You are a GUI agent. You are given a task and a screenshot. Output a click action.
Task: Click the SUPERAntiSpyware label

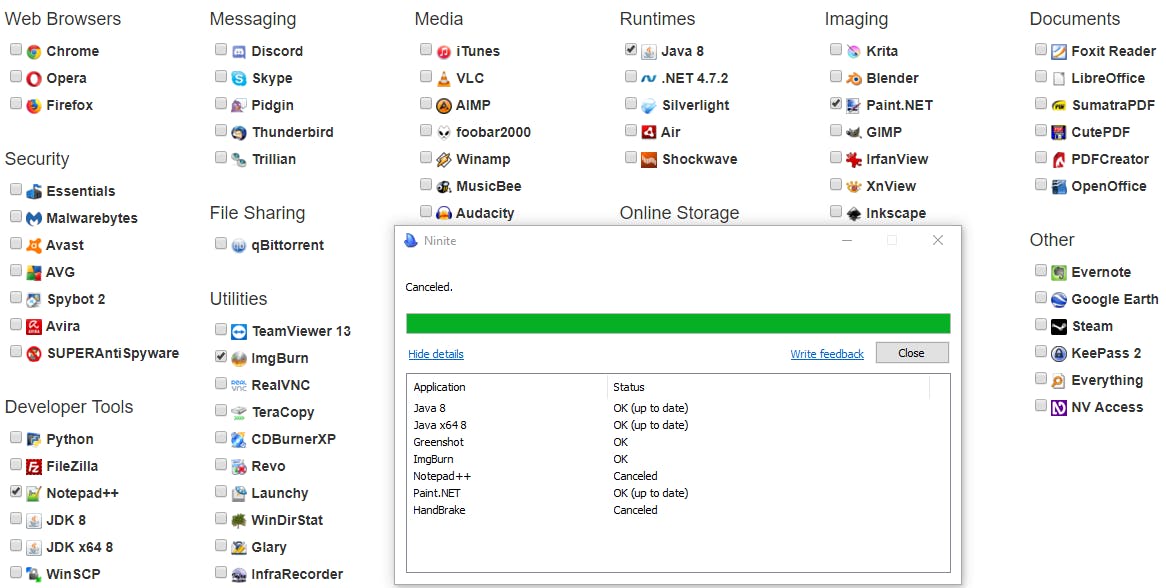(113, 354)
